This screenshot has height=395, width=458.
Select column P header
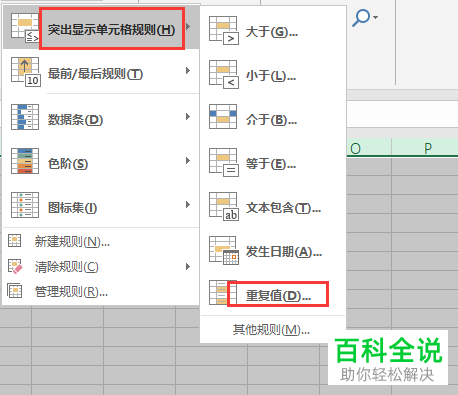click(x=425, y=148)
